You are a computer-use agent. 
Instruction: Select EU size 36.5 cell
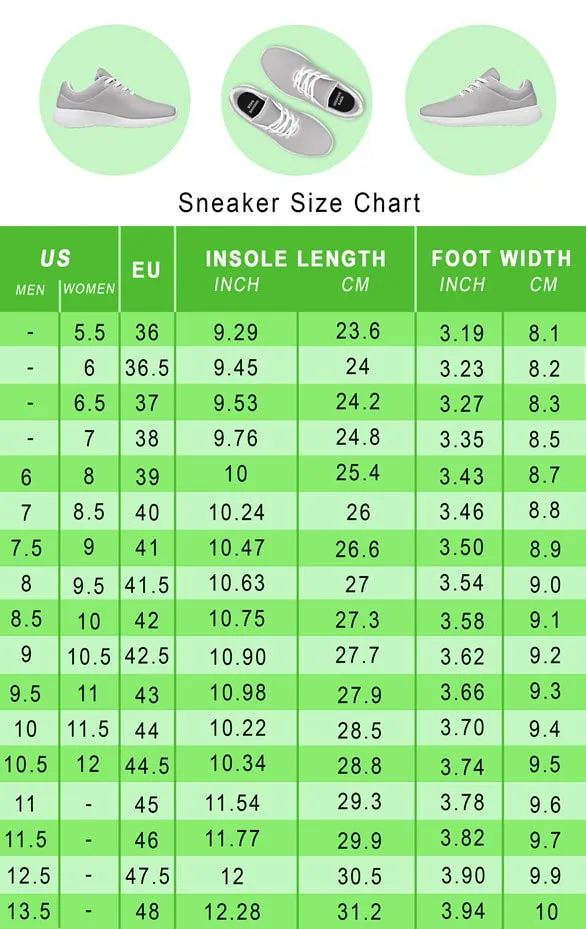(147, 368)
